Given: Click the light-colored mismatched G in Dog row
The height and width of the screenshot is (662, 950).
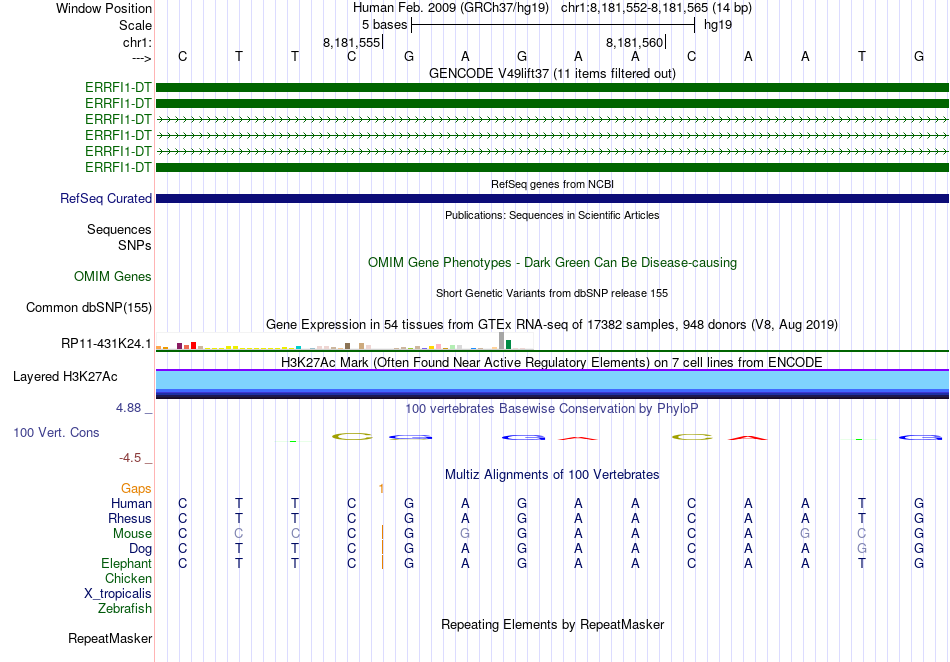Looking at the screenshot, I should point(862,549).
